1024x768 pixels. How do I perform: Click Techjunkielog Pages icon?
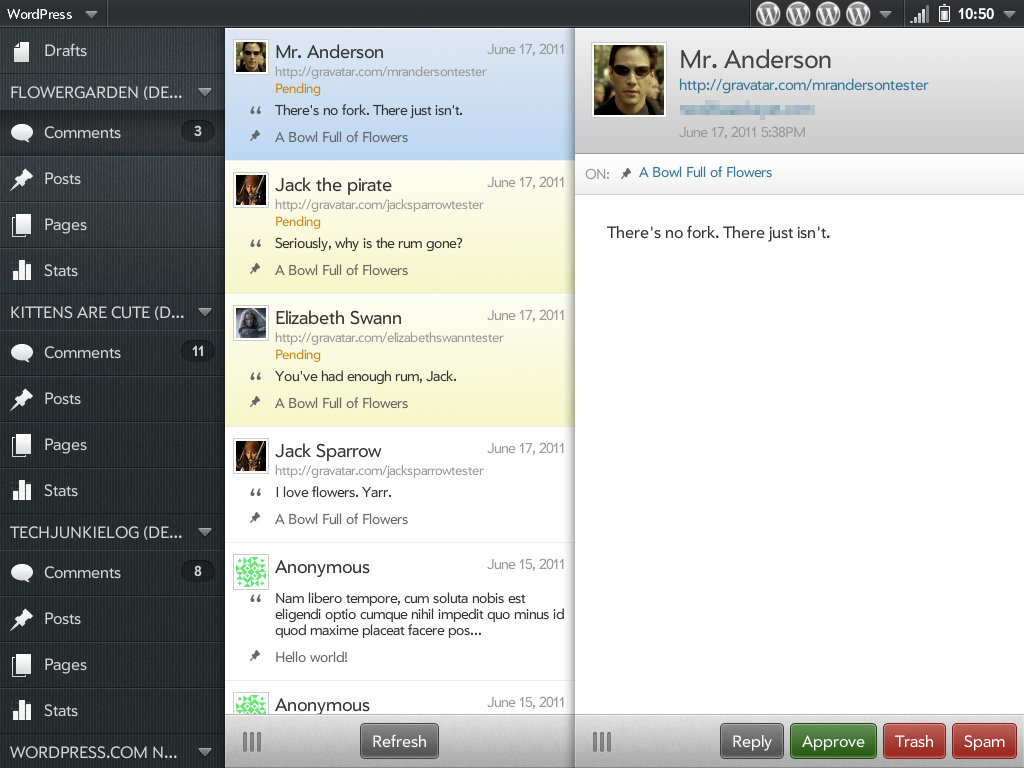(22, 665)
